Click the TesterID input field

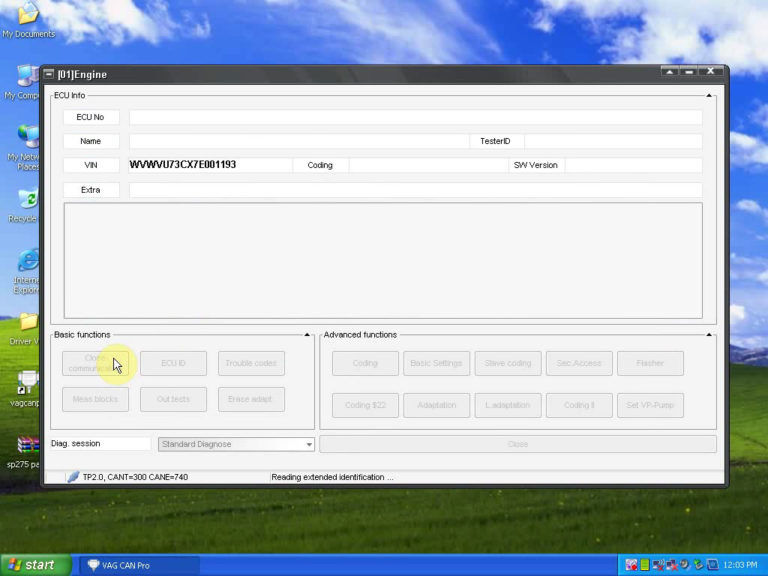click(x=613, y=141)
